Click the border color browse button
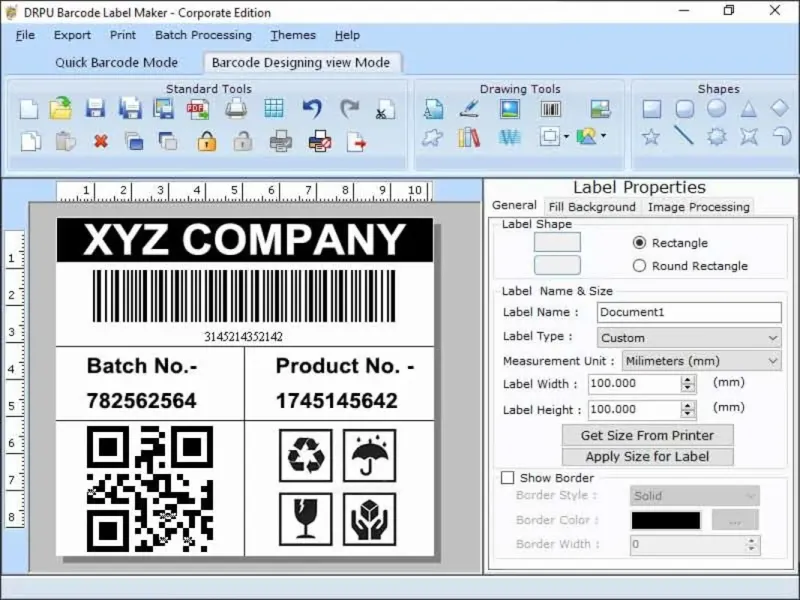Viewport: 800px width, 600px height. (x=735, y=520)
